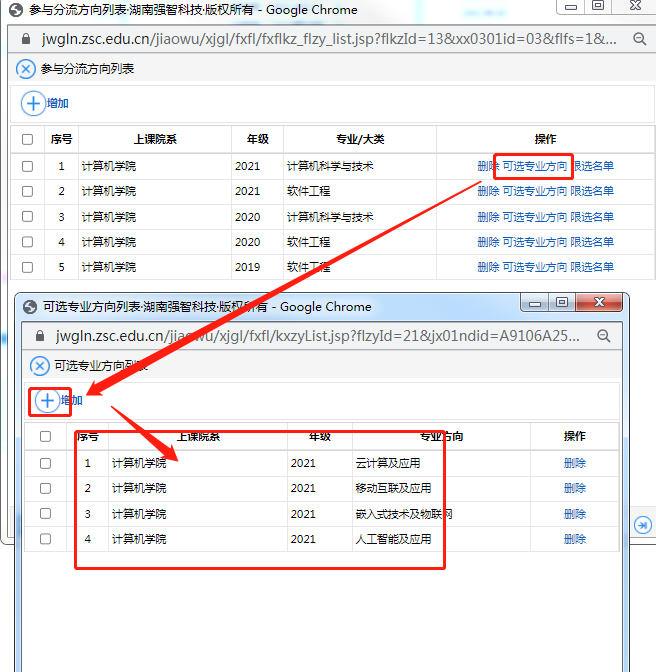Click lock icon in the lower popup address bar
This screenshot has height=672, width=656.
click(40, 336)
